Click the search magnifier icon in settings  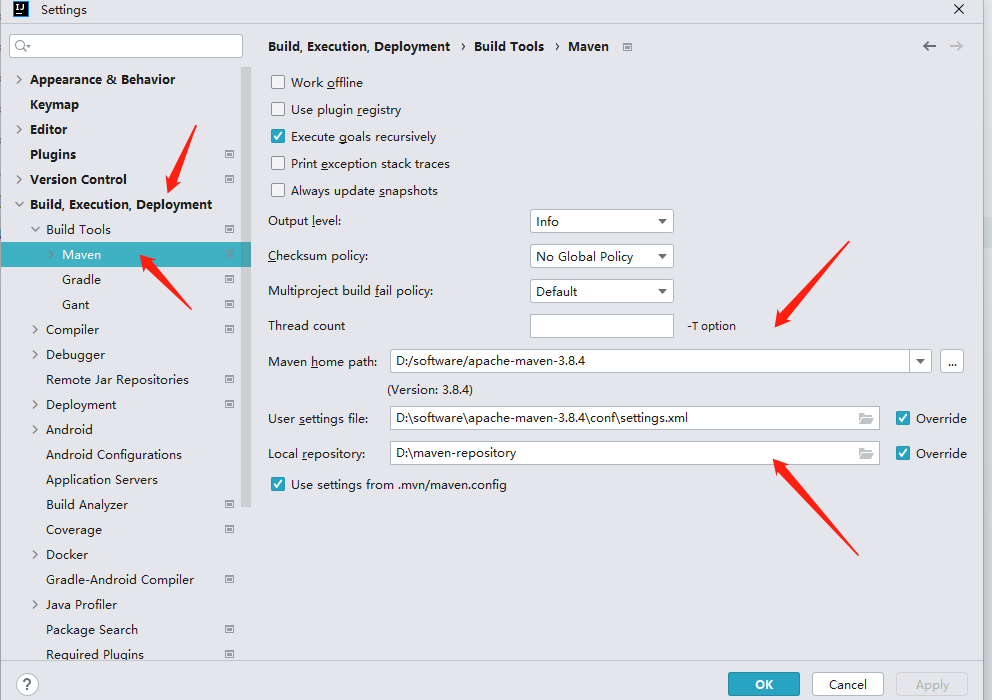click(22, 46)
